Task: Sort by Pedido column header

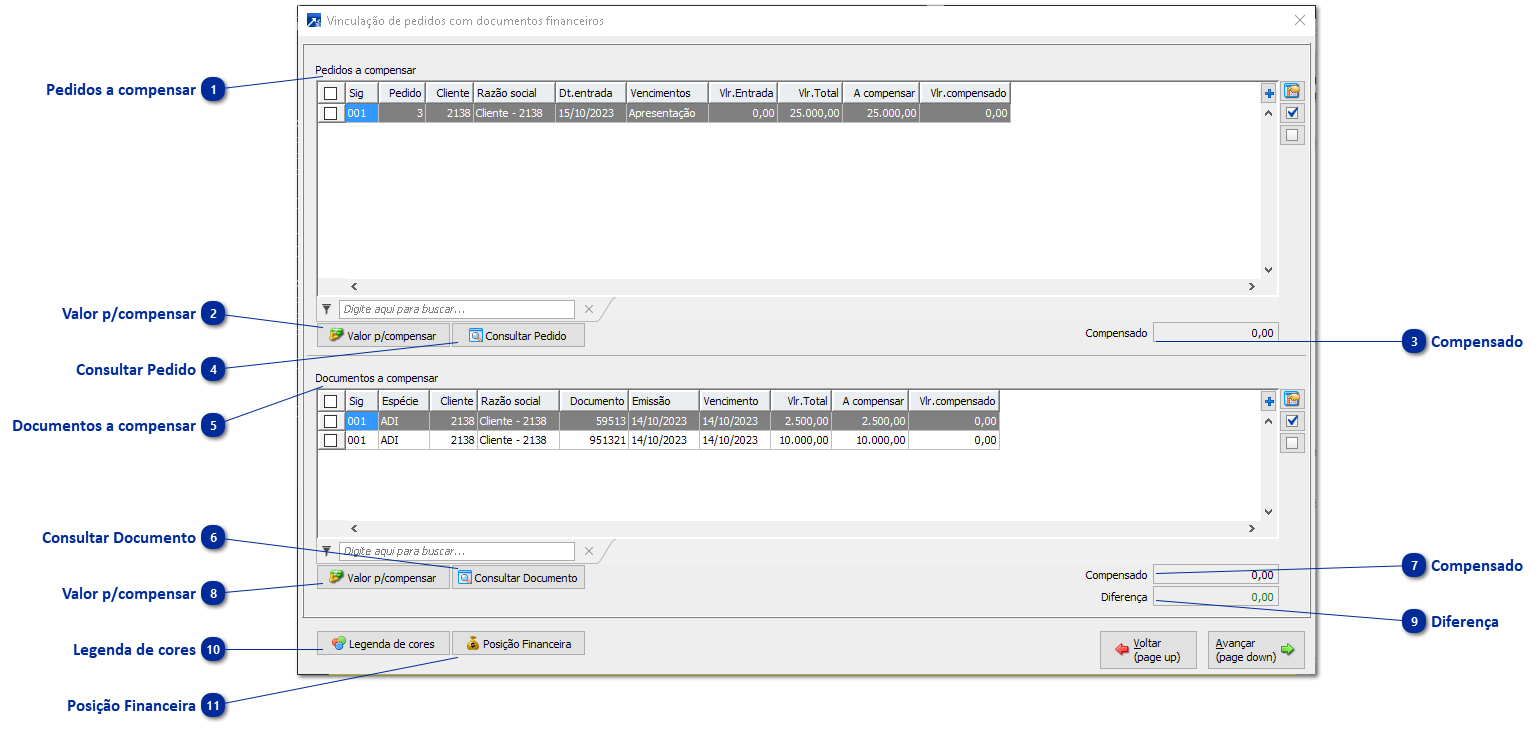Action: (403, 93)
